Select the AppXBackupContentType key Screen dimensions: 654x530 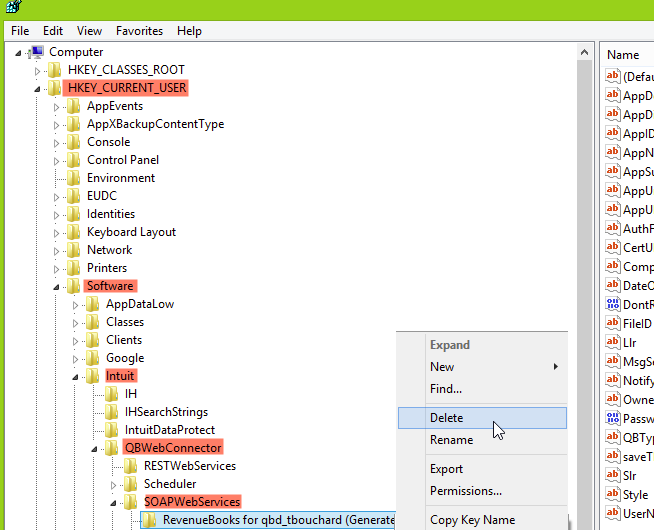156,124
